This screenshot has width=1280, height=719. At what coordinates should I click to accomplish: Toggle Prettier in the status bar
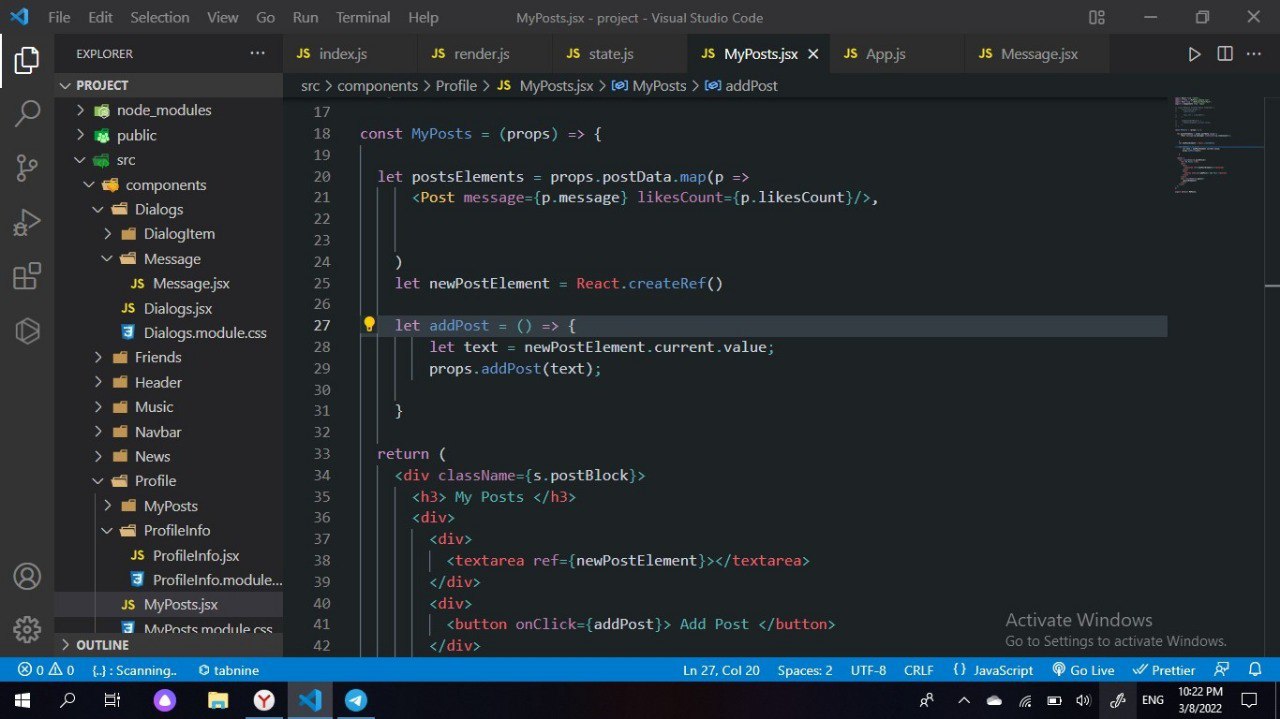[x=1164, y=670]
